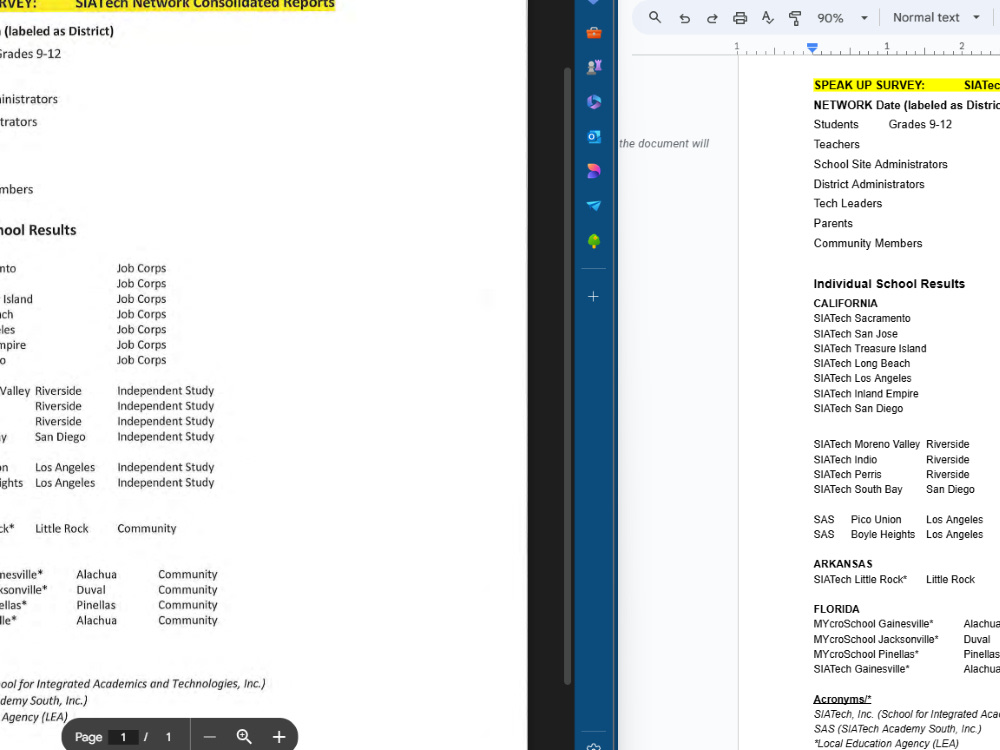1000x750 pixels.
Task: Click SIATech Los Angeles entry
Action: (862, 378)
